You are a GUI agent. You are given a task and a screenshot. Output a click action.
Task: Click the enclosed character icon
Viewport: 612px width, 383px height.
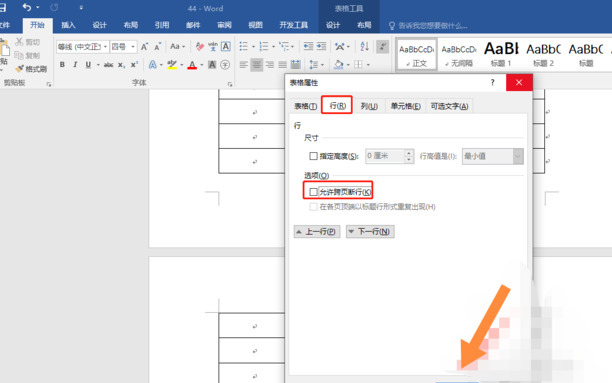pyautogui.click(x=225, y=65)
